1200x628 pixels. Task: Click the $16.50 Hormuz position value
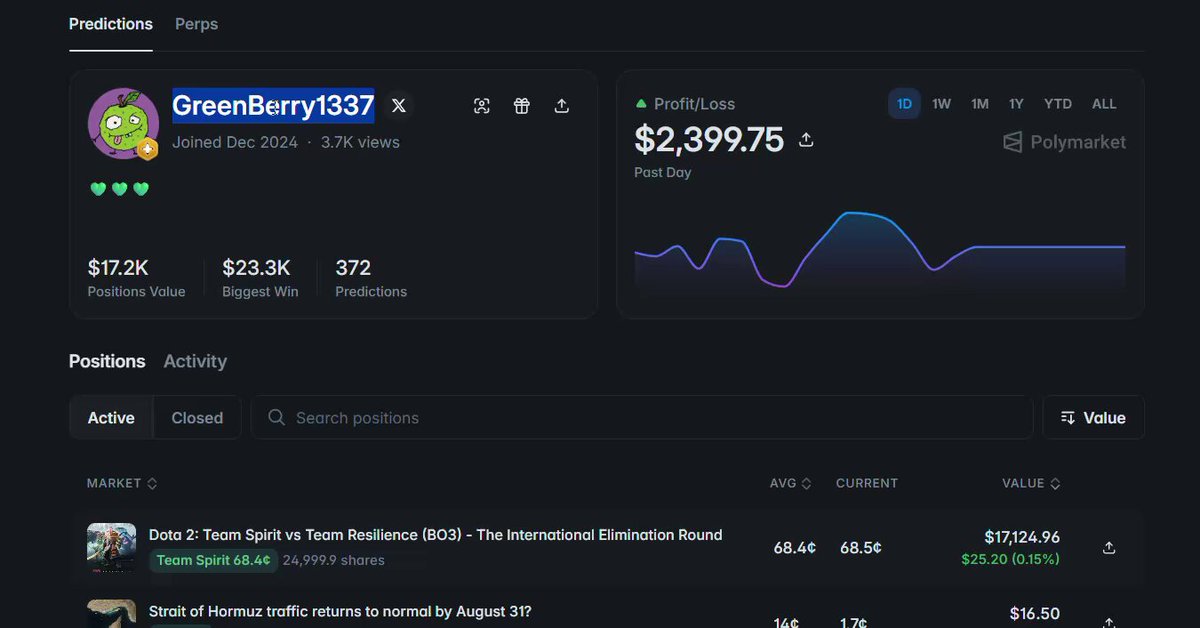click(1035, 614)
